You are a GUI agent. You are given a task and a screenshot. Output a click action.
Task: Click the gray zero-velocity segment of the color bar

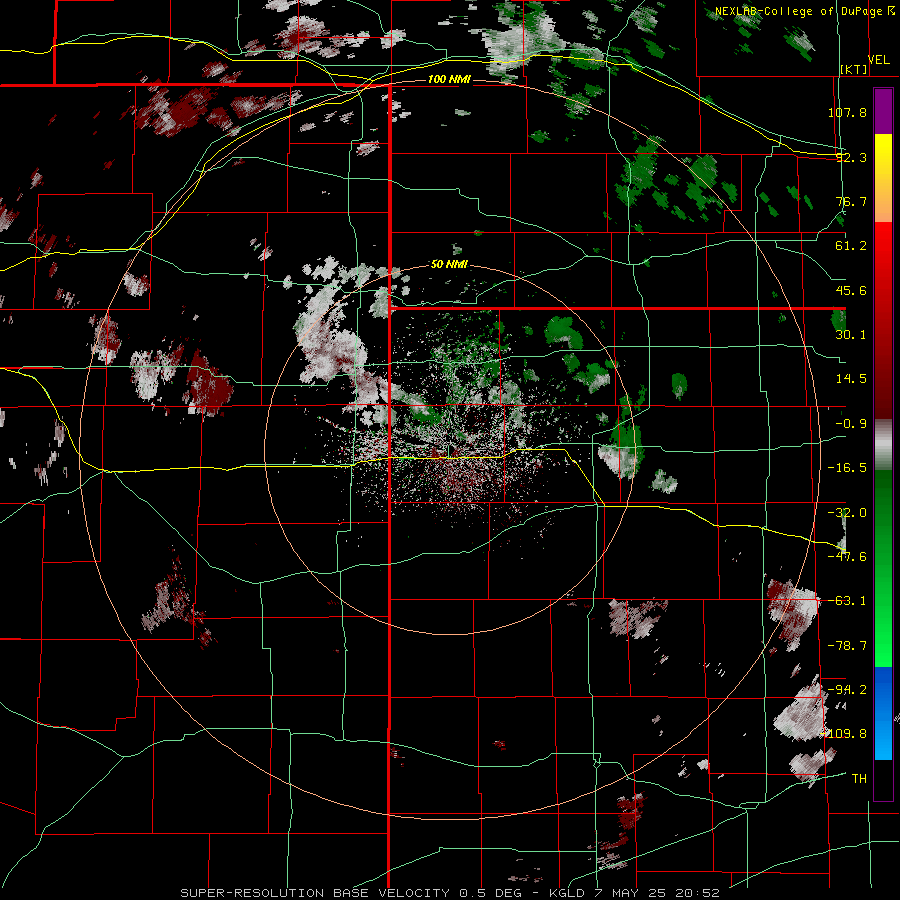point(883,444)
